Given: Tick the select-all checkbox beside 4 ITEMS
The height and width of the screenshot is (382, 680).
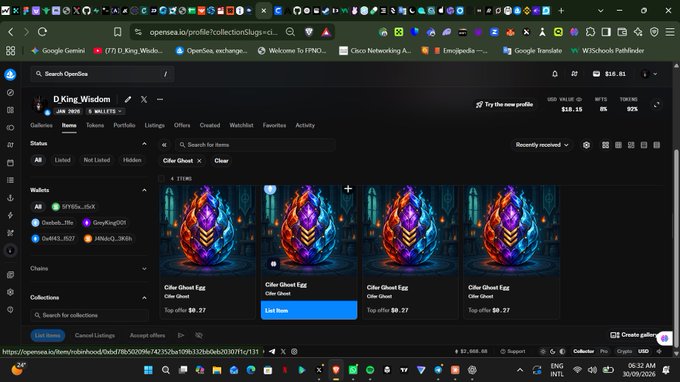Looking at the screenshot, I should [161, 179].
